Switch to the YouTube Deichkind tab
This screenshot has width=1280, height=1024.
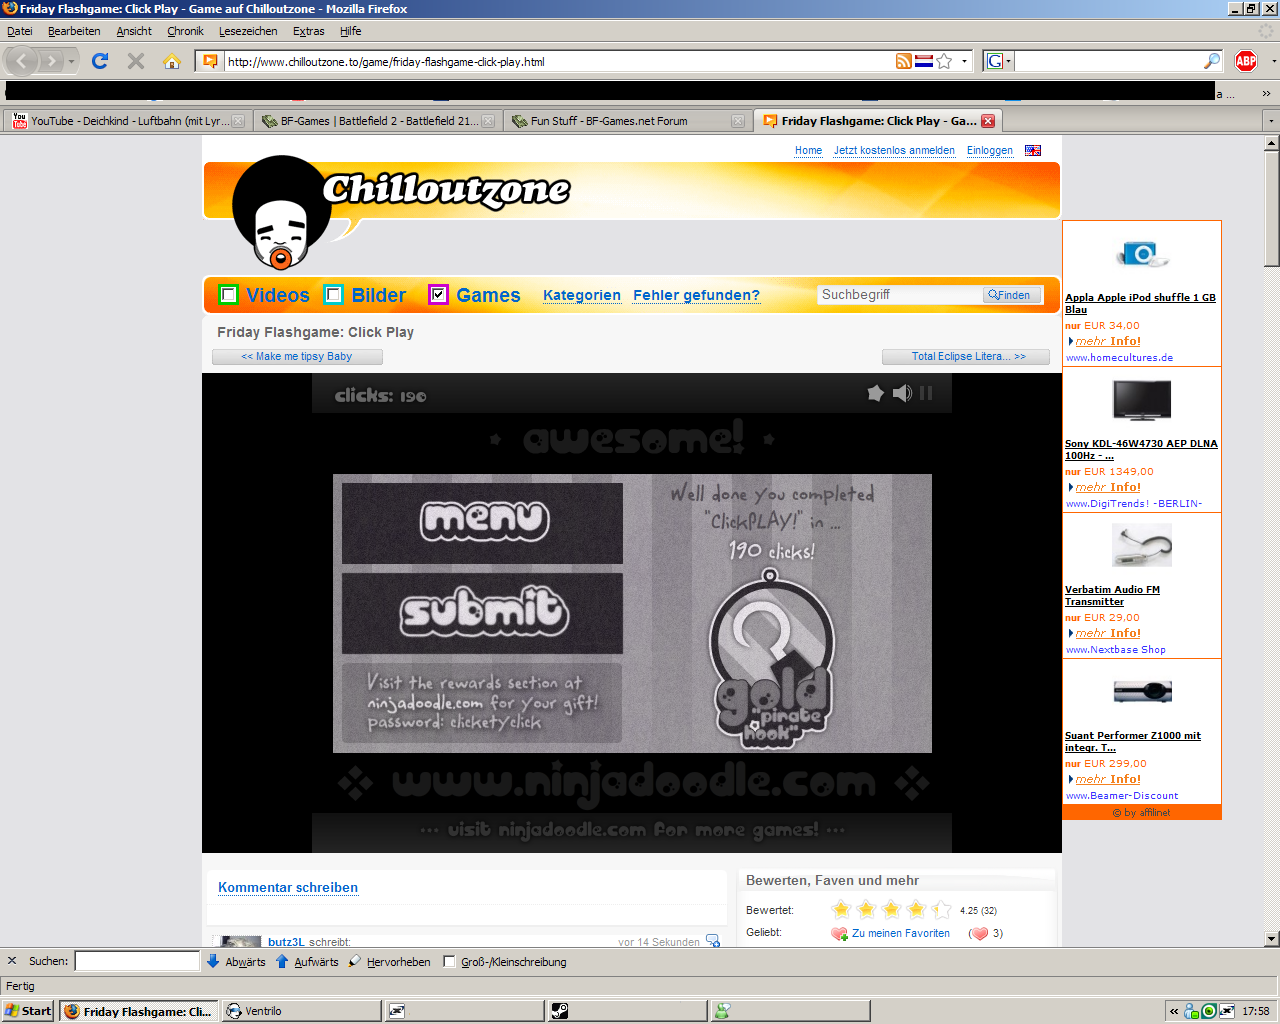click(x=126, y=121)
